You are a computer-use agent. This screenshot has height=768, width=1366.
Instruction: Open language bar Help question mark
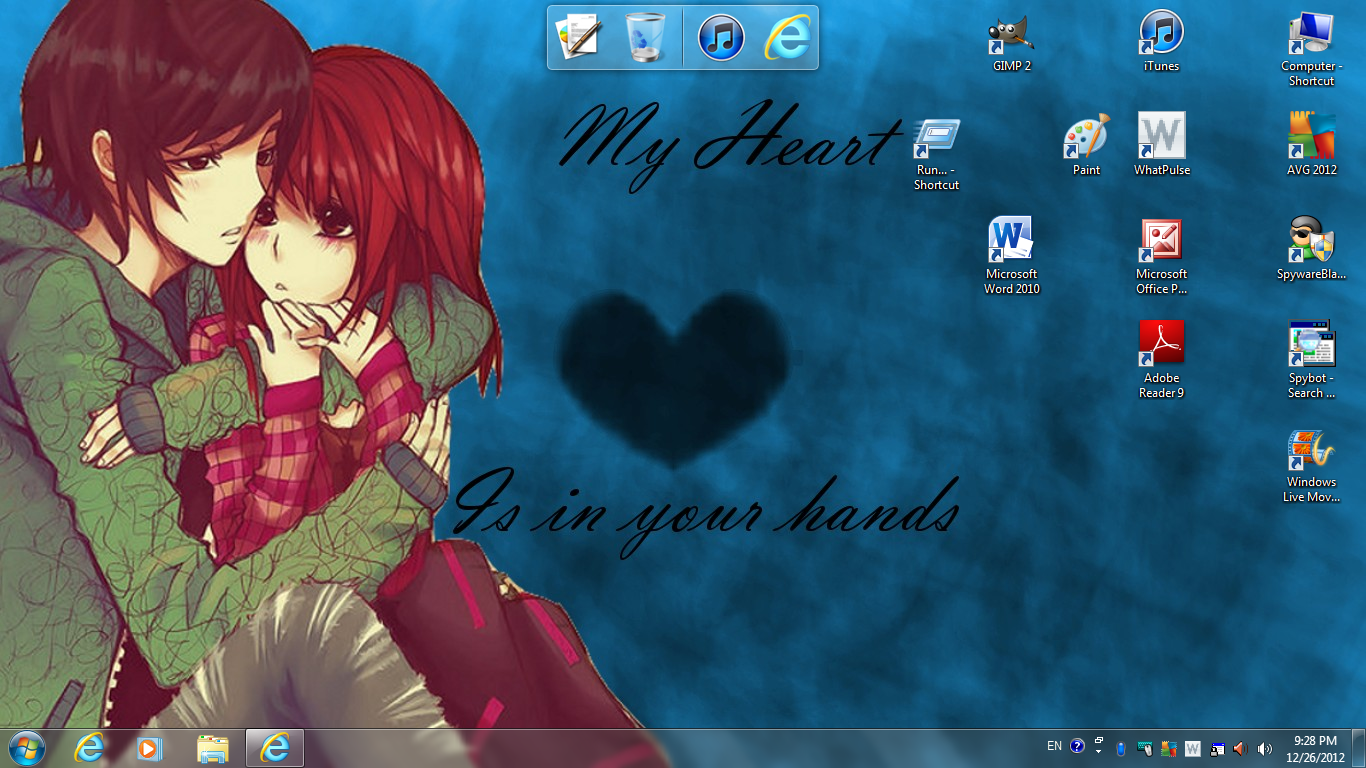point(1077,746)
